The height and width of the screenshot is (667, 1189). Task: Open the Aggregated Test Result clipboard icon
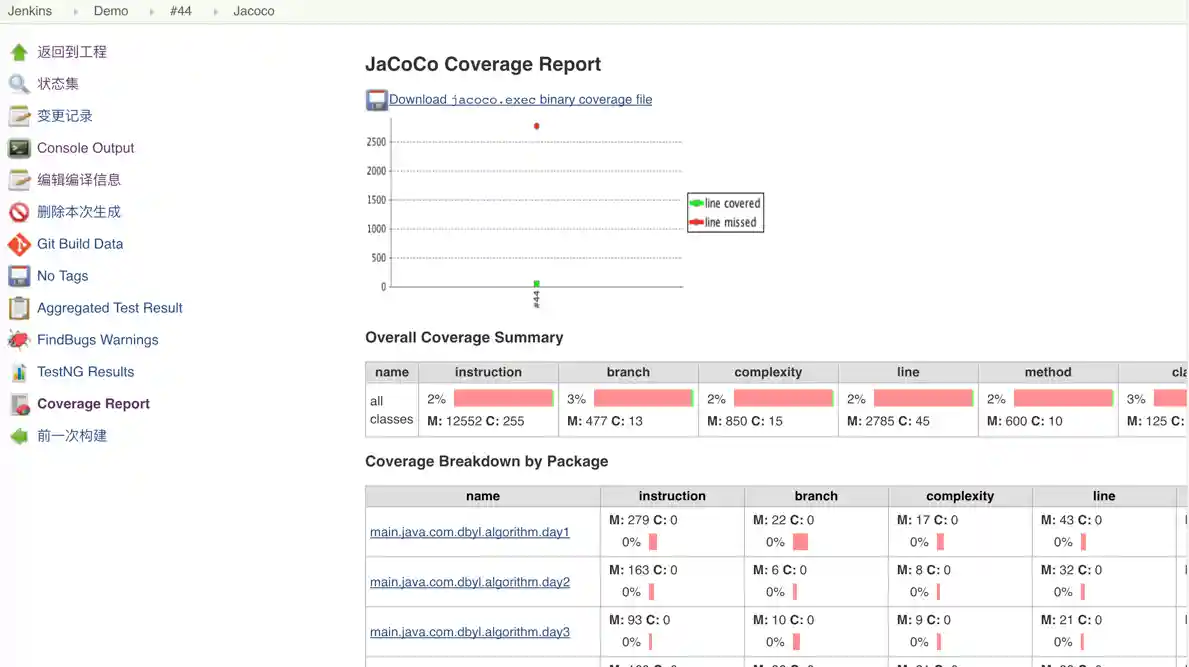pyautogui.click(x=19, y=308)
